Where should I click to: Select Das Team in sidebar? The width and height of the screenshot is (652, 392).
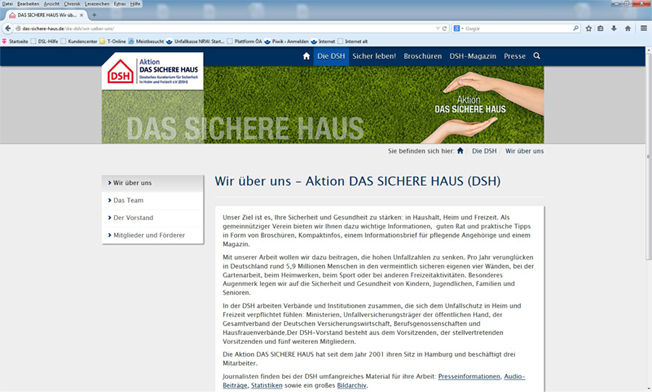point(153,200)
